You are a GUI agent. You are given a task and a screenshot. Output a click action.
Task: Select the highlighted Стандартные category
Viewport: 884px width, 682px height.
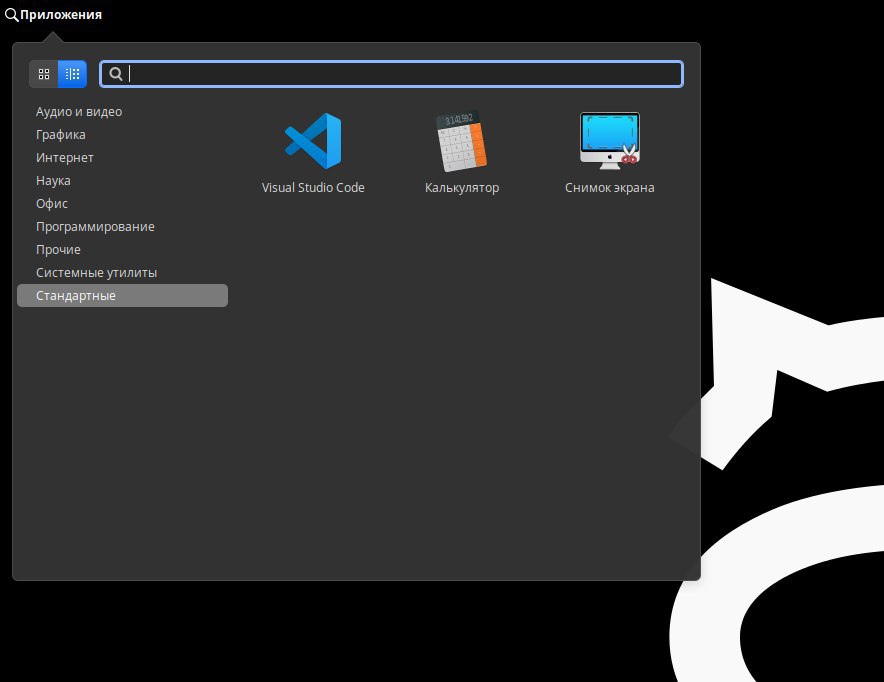tap(122, 295)
